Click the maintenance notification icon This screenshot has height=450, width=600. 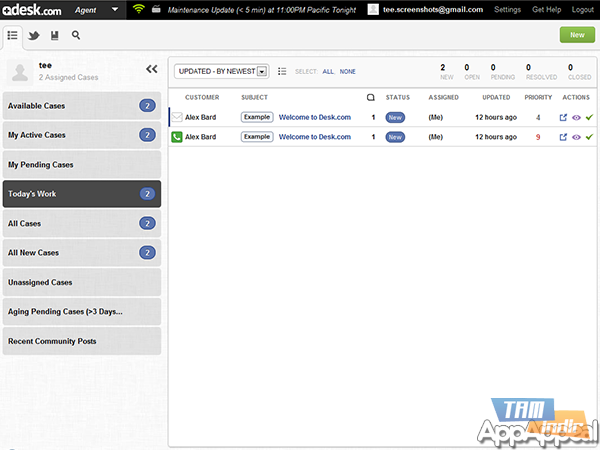pos(156,9)
